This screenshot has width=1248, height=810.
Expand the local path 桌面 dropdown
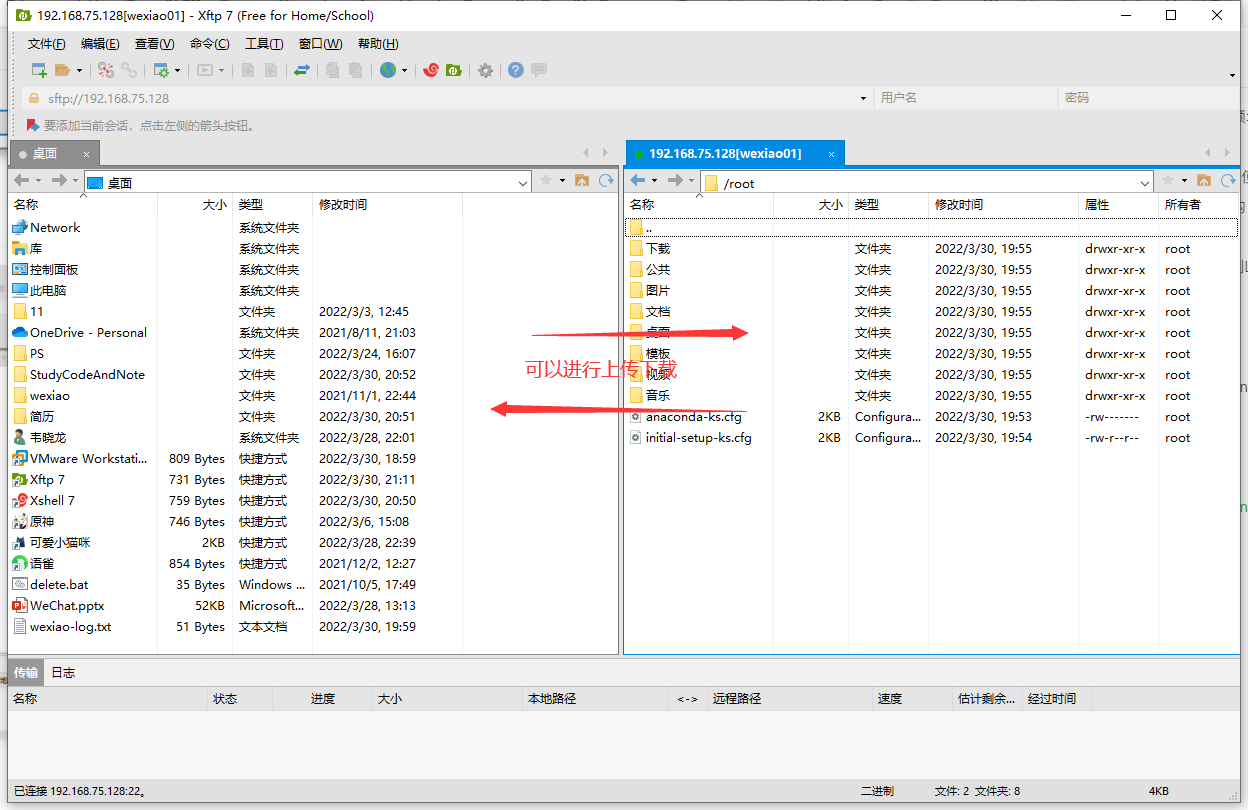pyautogui.click(x=524, y=183)
